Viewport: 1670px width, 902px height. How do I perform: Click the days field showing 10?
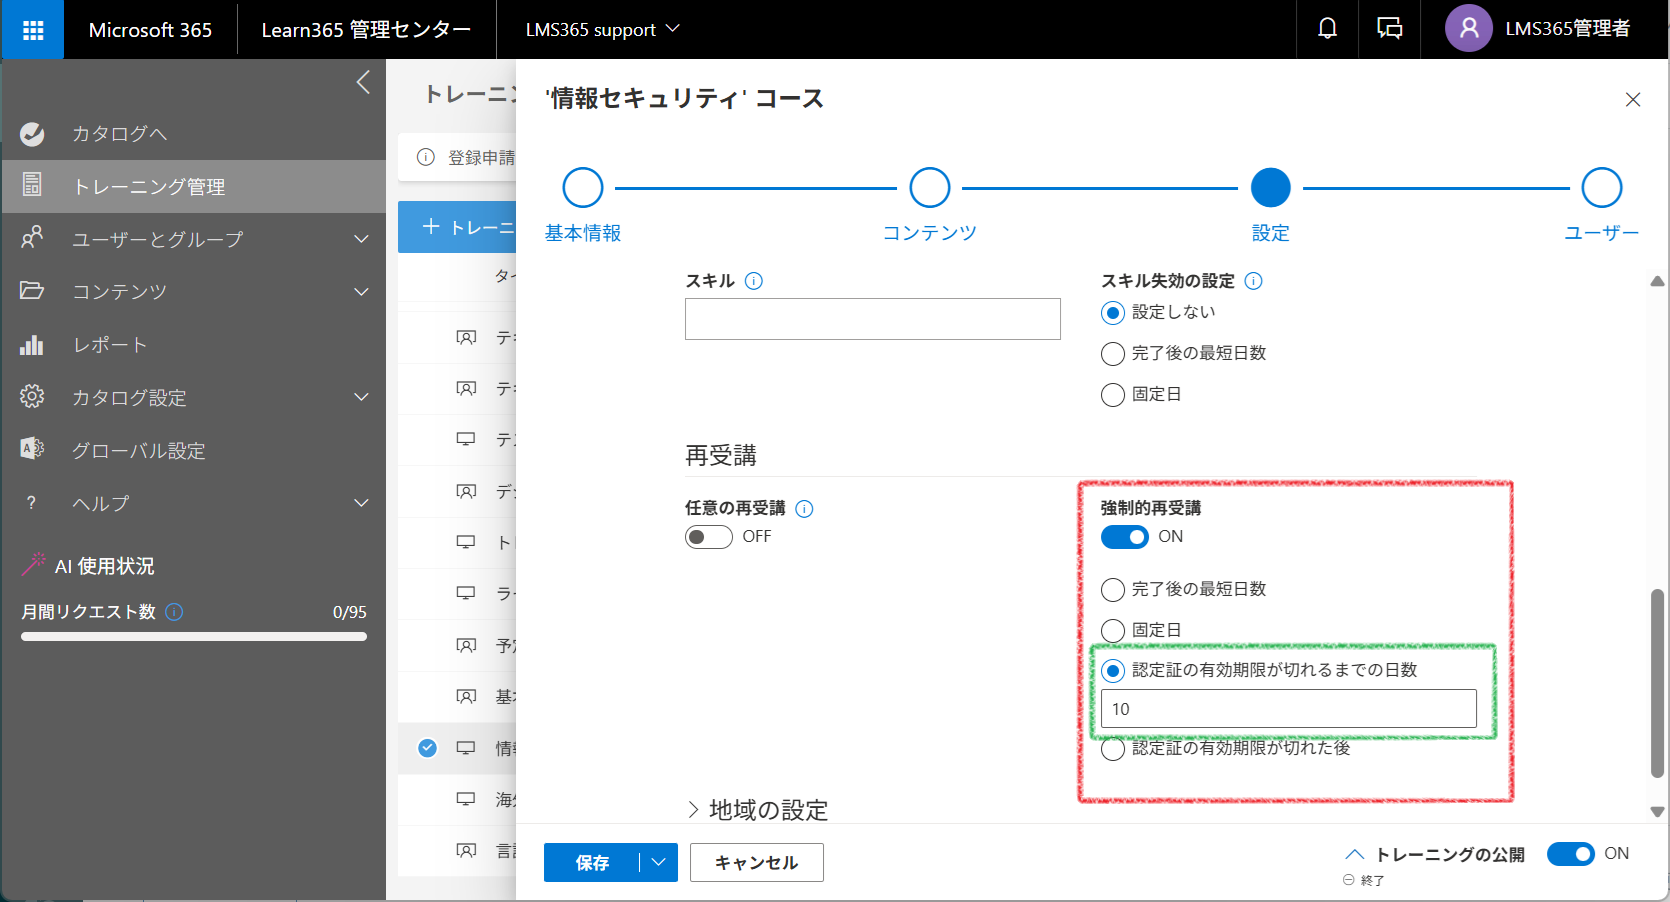1289,709
